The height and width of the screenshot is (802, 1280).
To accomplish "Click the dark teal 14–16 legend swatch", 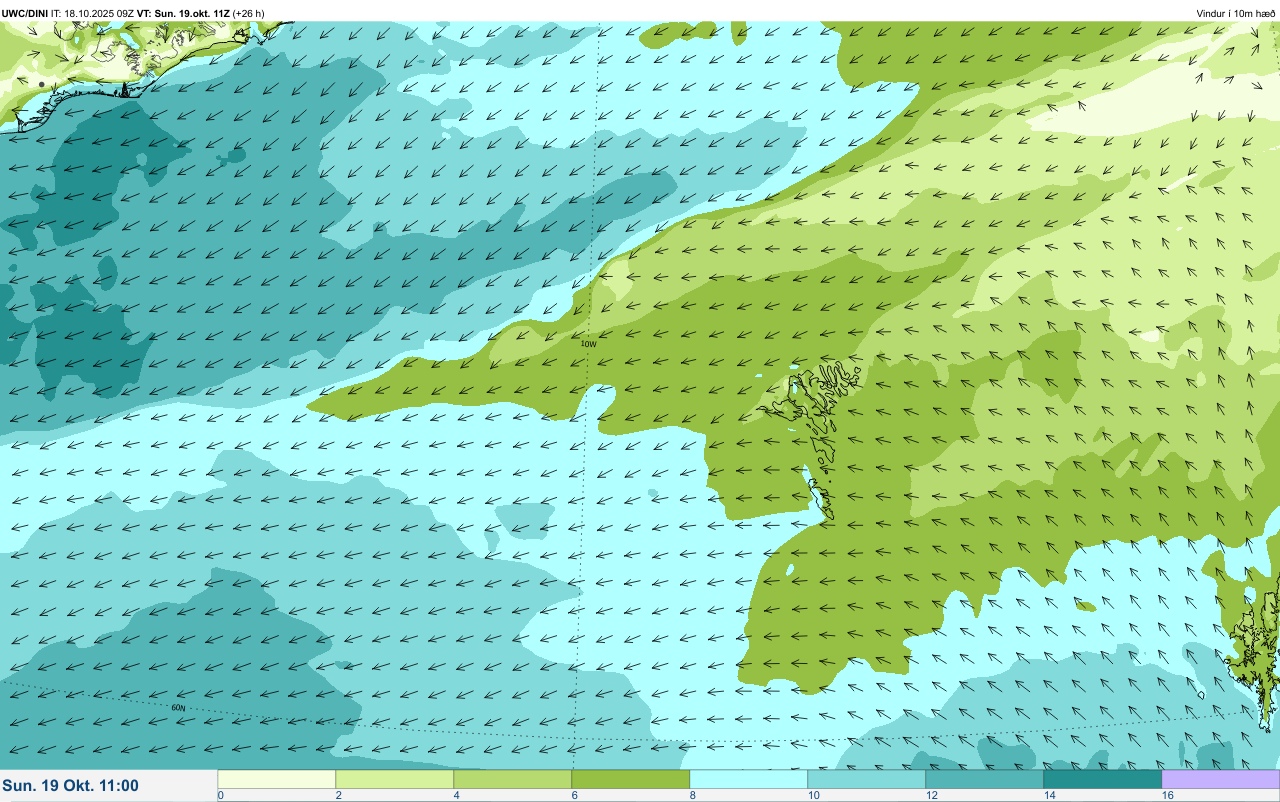I will tap(1102, 779).
